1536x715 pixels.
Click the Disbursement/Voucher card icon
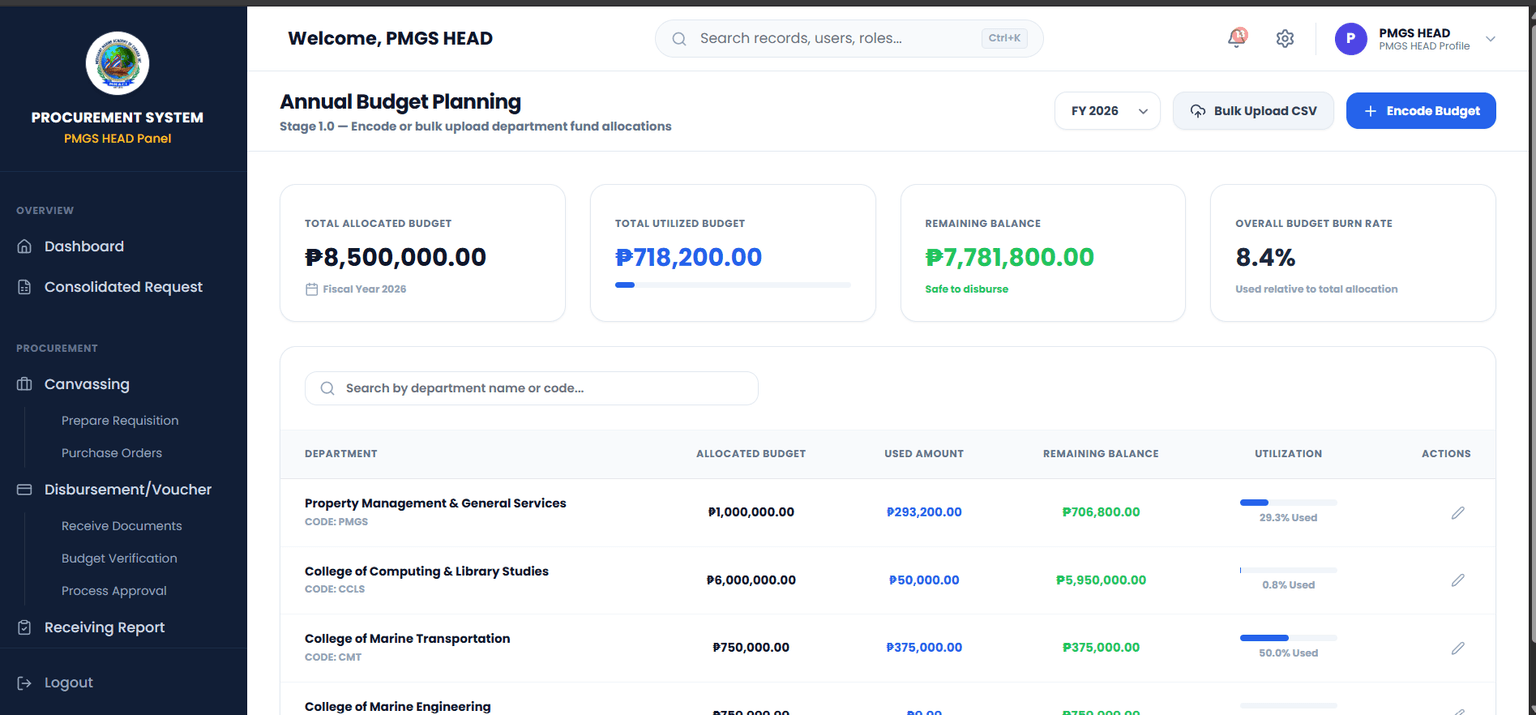point(25,490)
